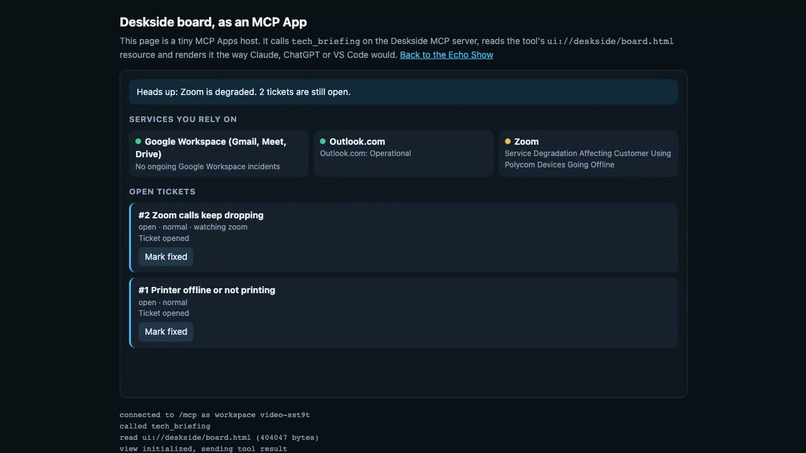Click the amber status dot beside Zoom
Screen dimensions: 806x453
tap(508, 141)
